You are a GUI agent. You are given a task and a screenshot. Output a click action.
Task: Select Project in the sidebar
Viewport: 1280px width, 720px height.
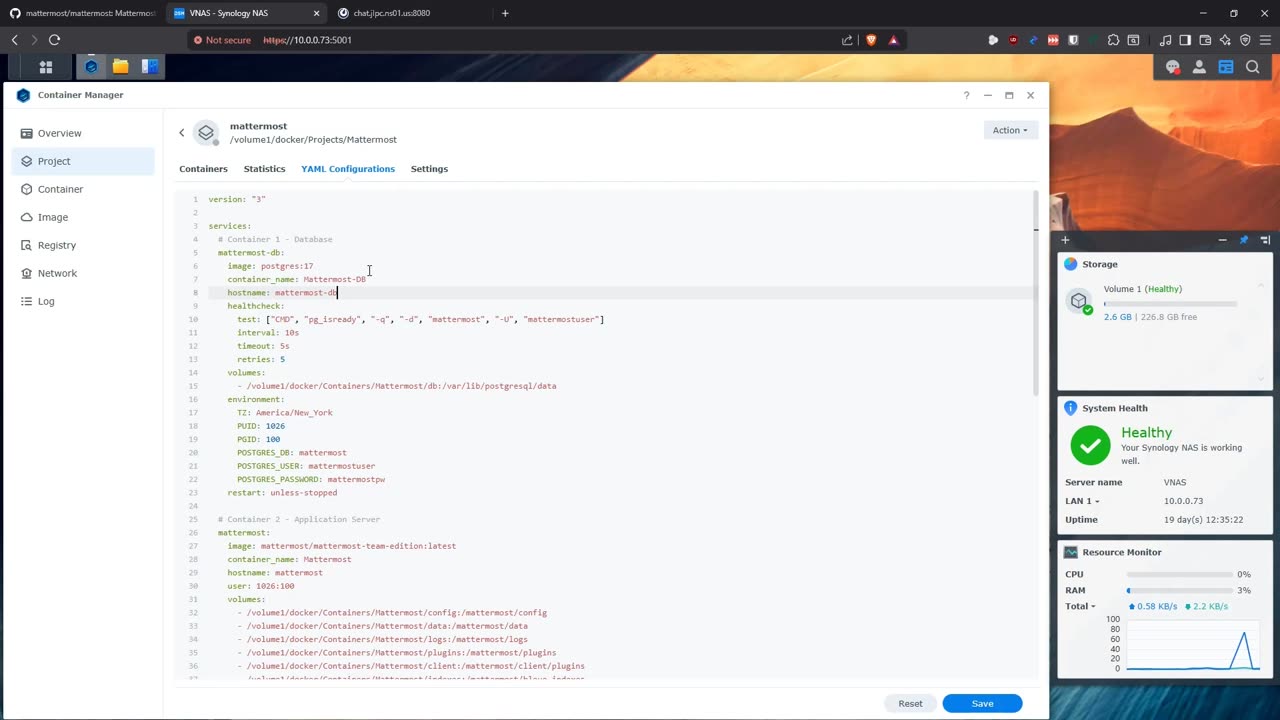tap(83, 161)
